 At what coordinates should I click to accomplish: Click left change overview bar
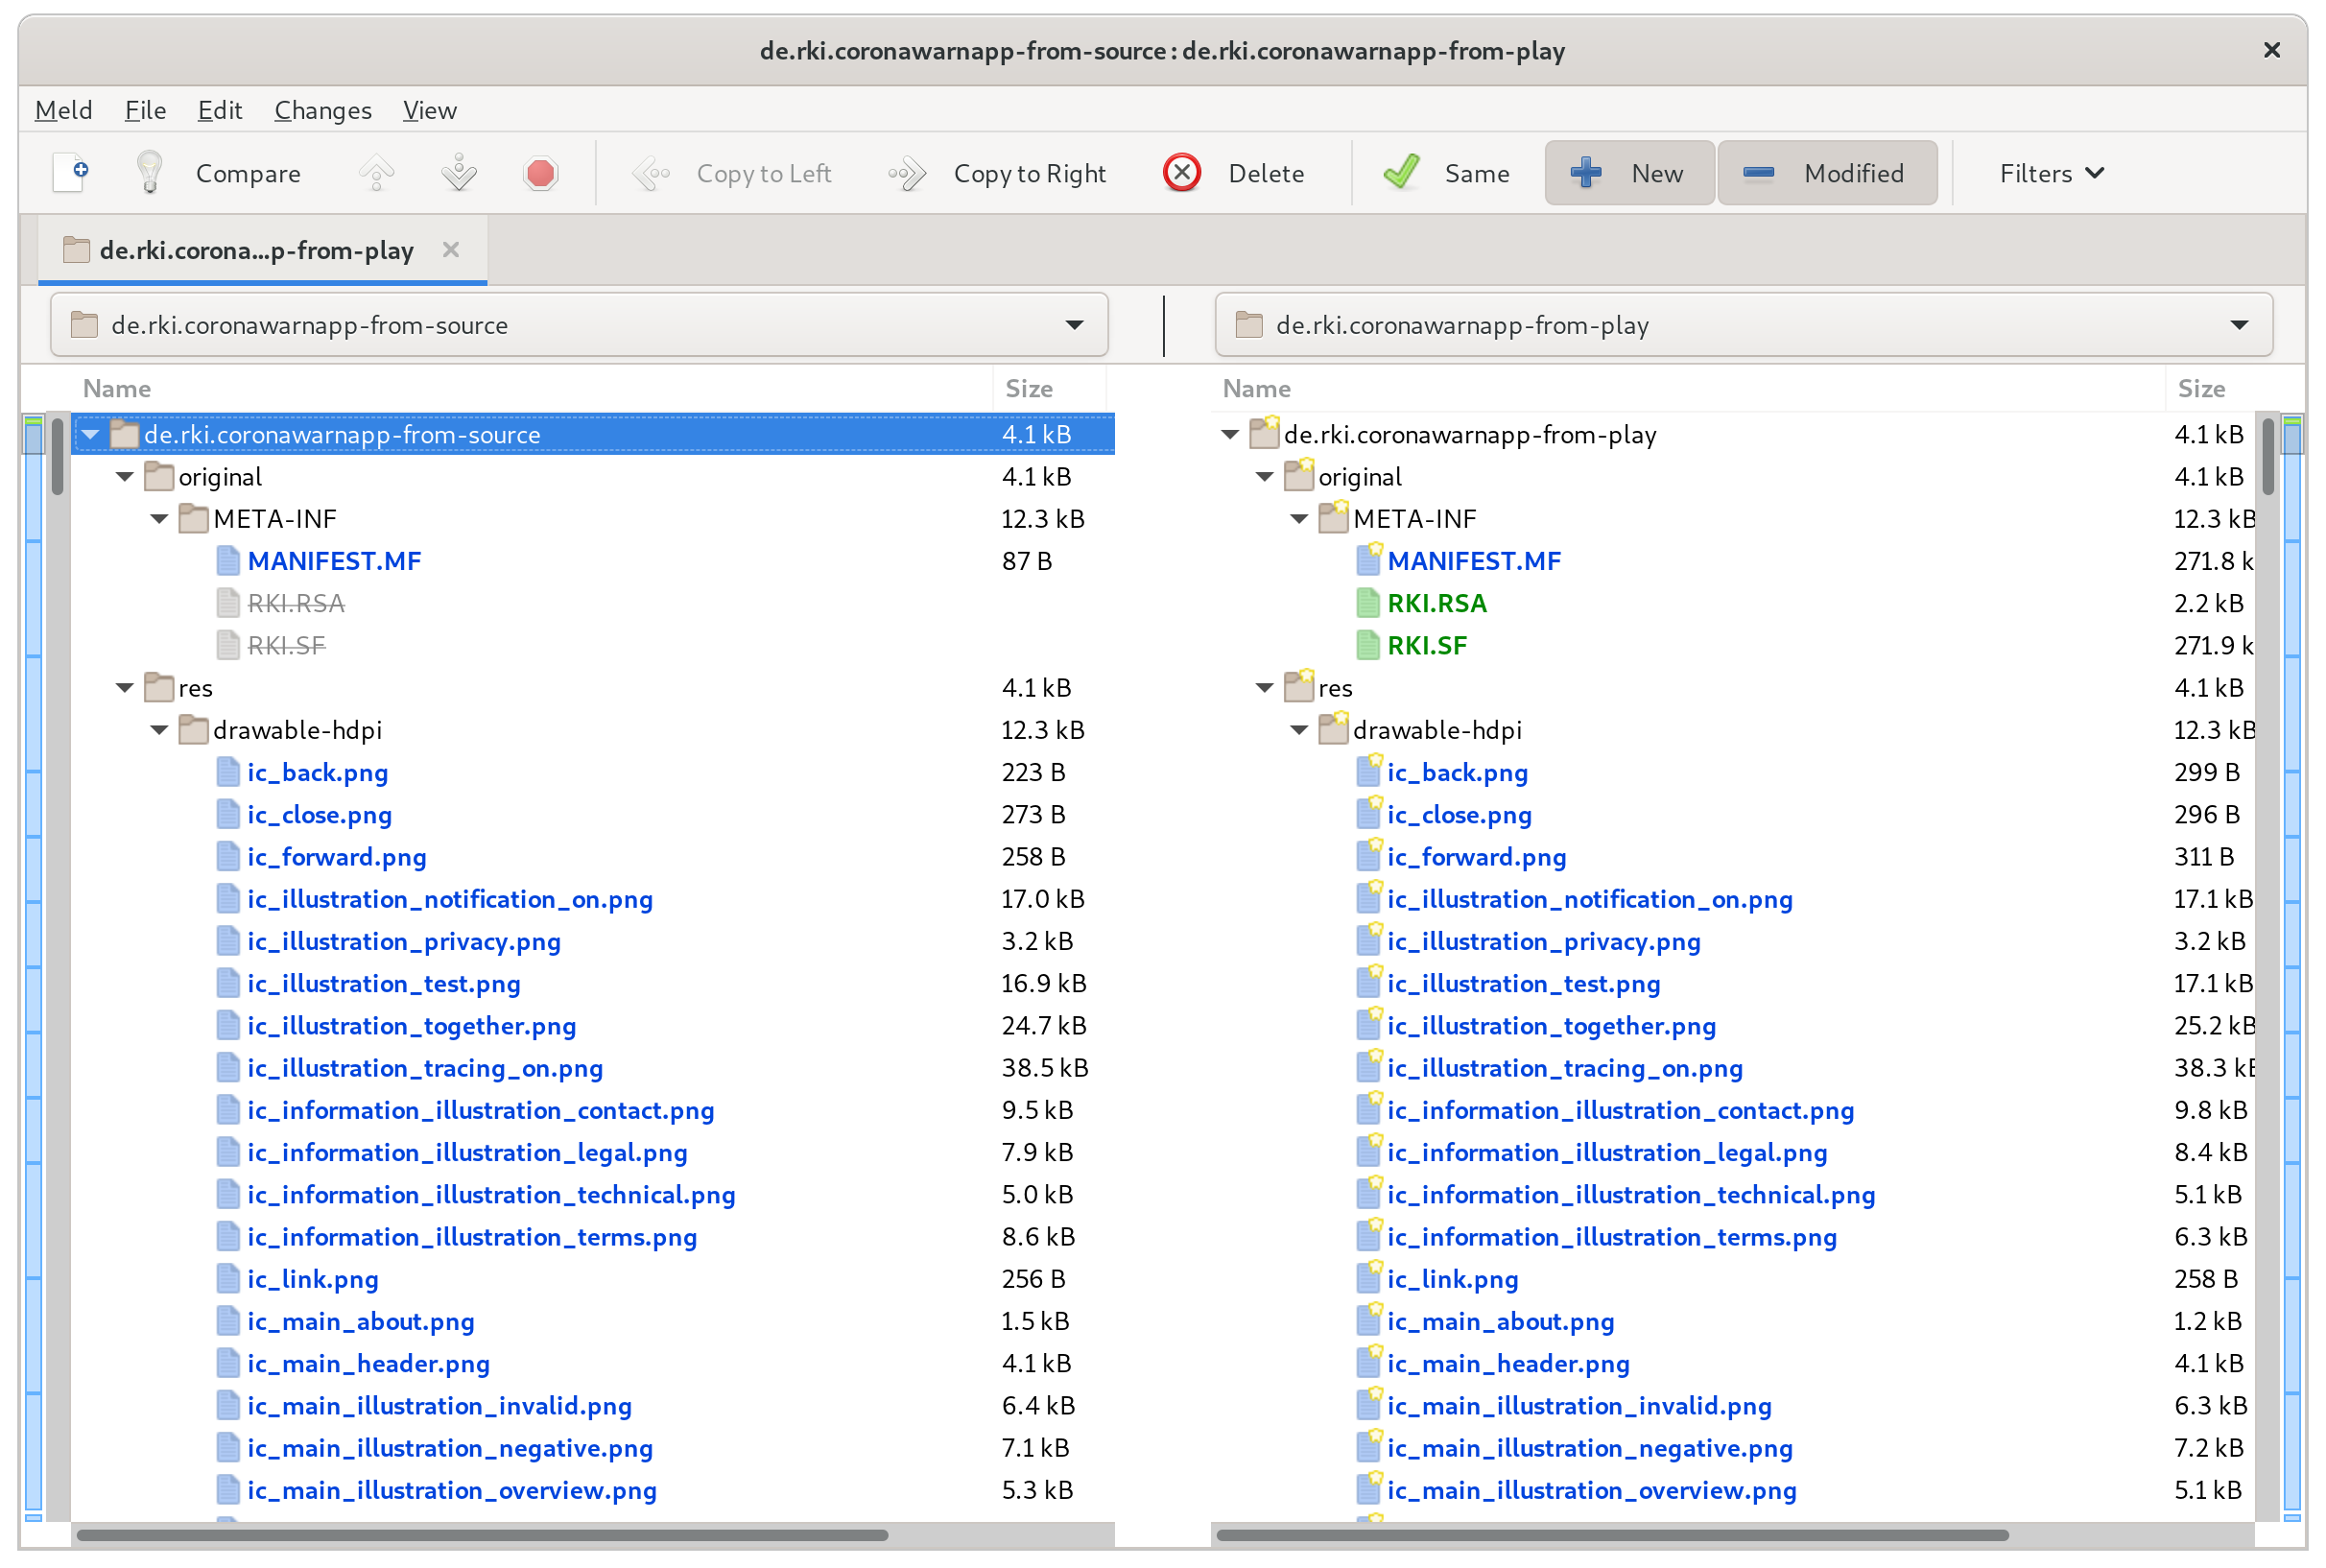tap(33, 967)
